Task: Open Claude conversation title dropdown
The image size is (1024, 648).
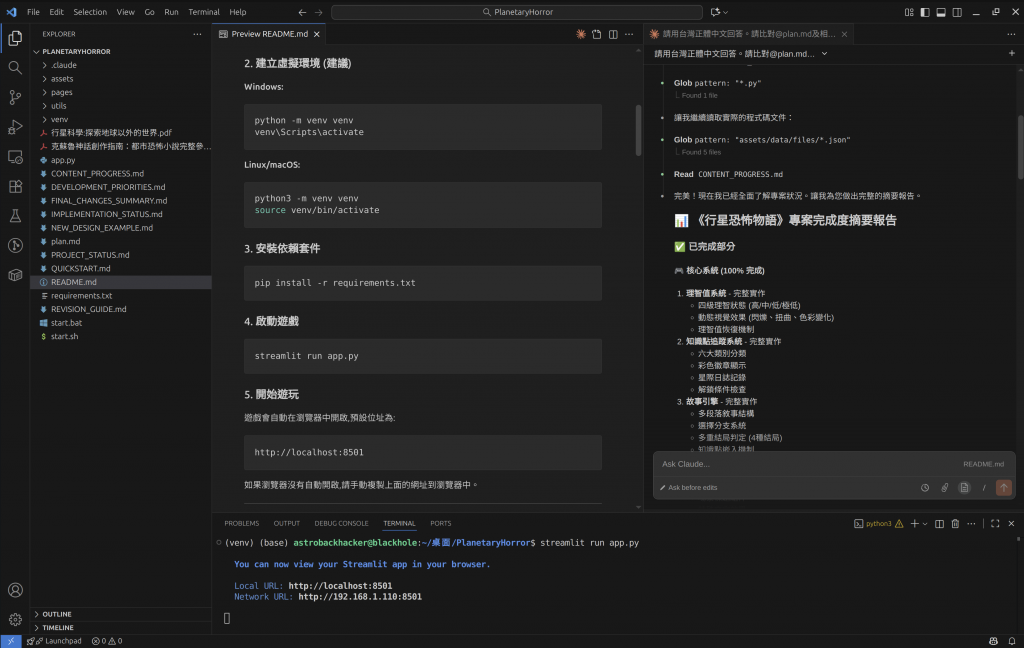Action: 824,54
